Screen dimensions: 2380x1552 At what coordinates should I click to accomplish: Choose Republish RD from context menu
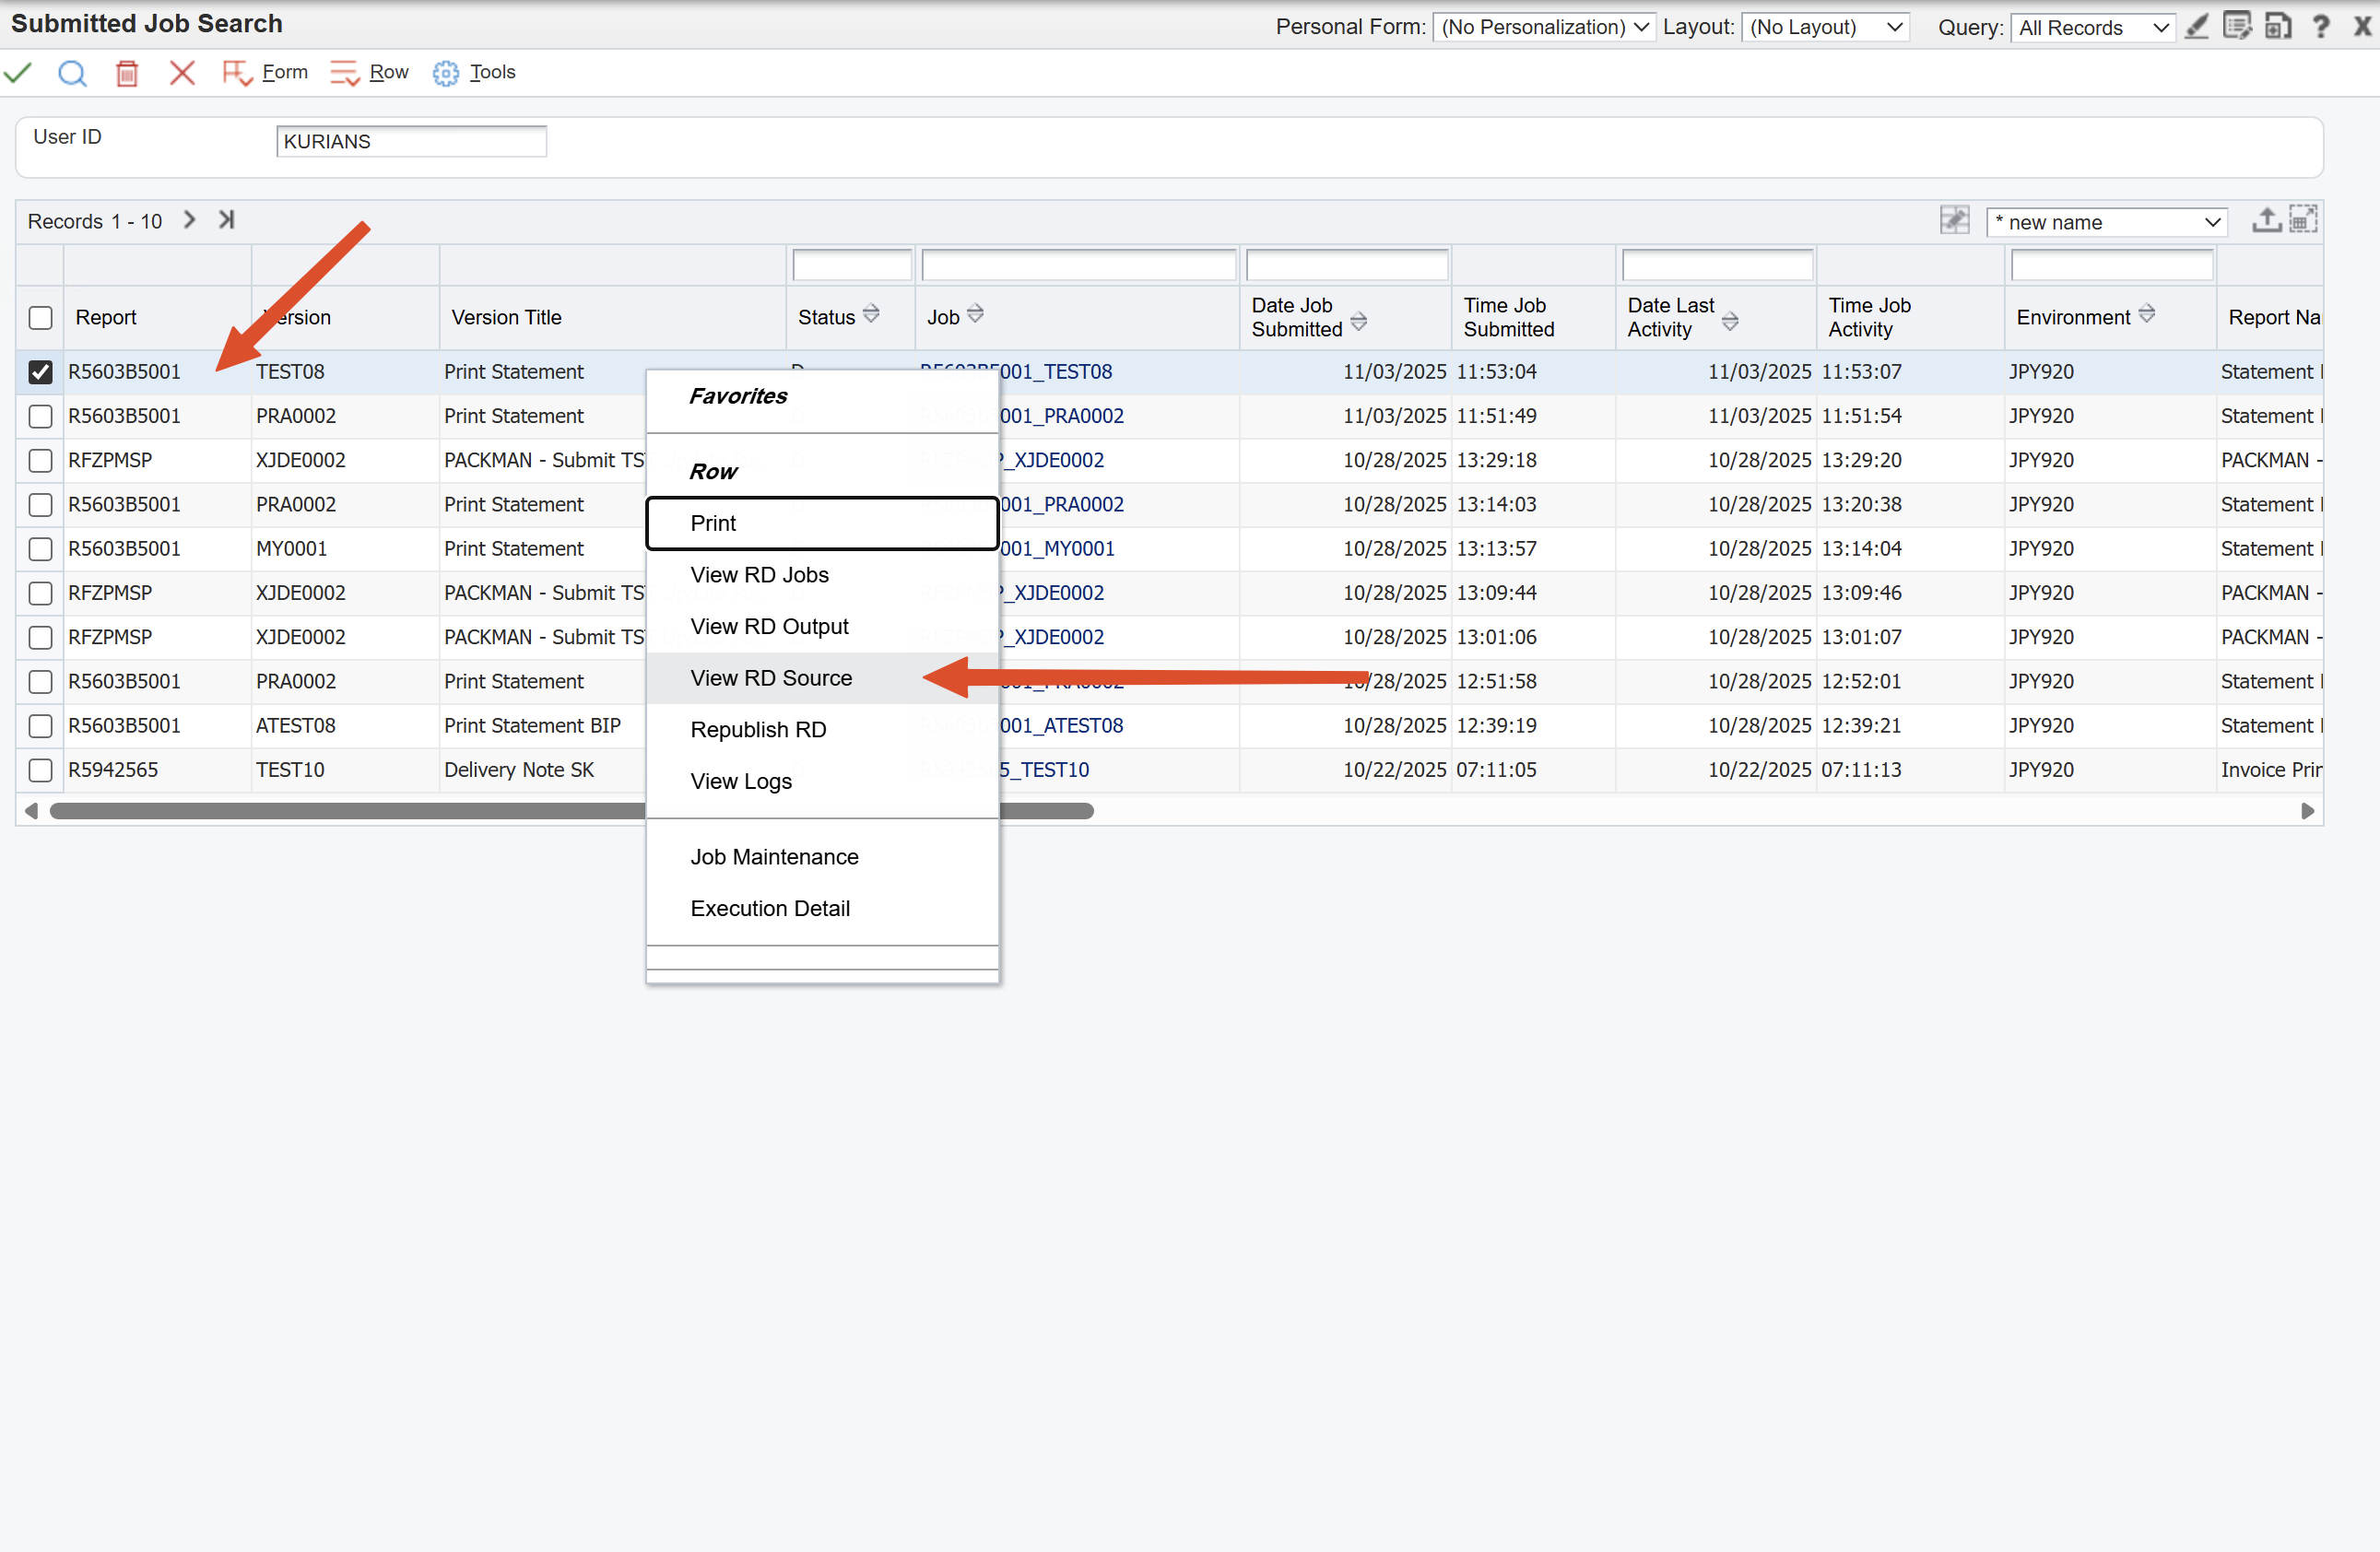[758, 730]
